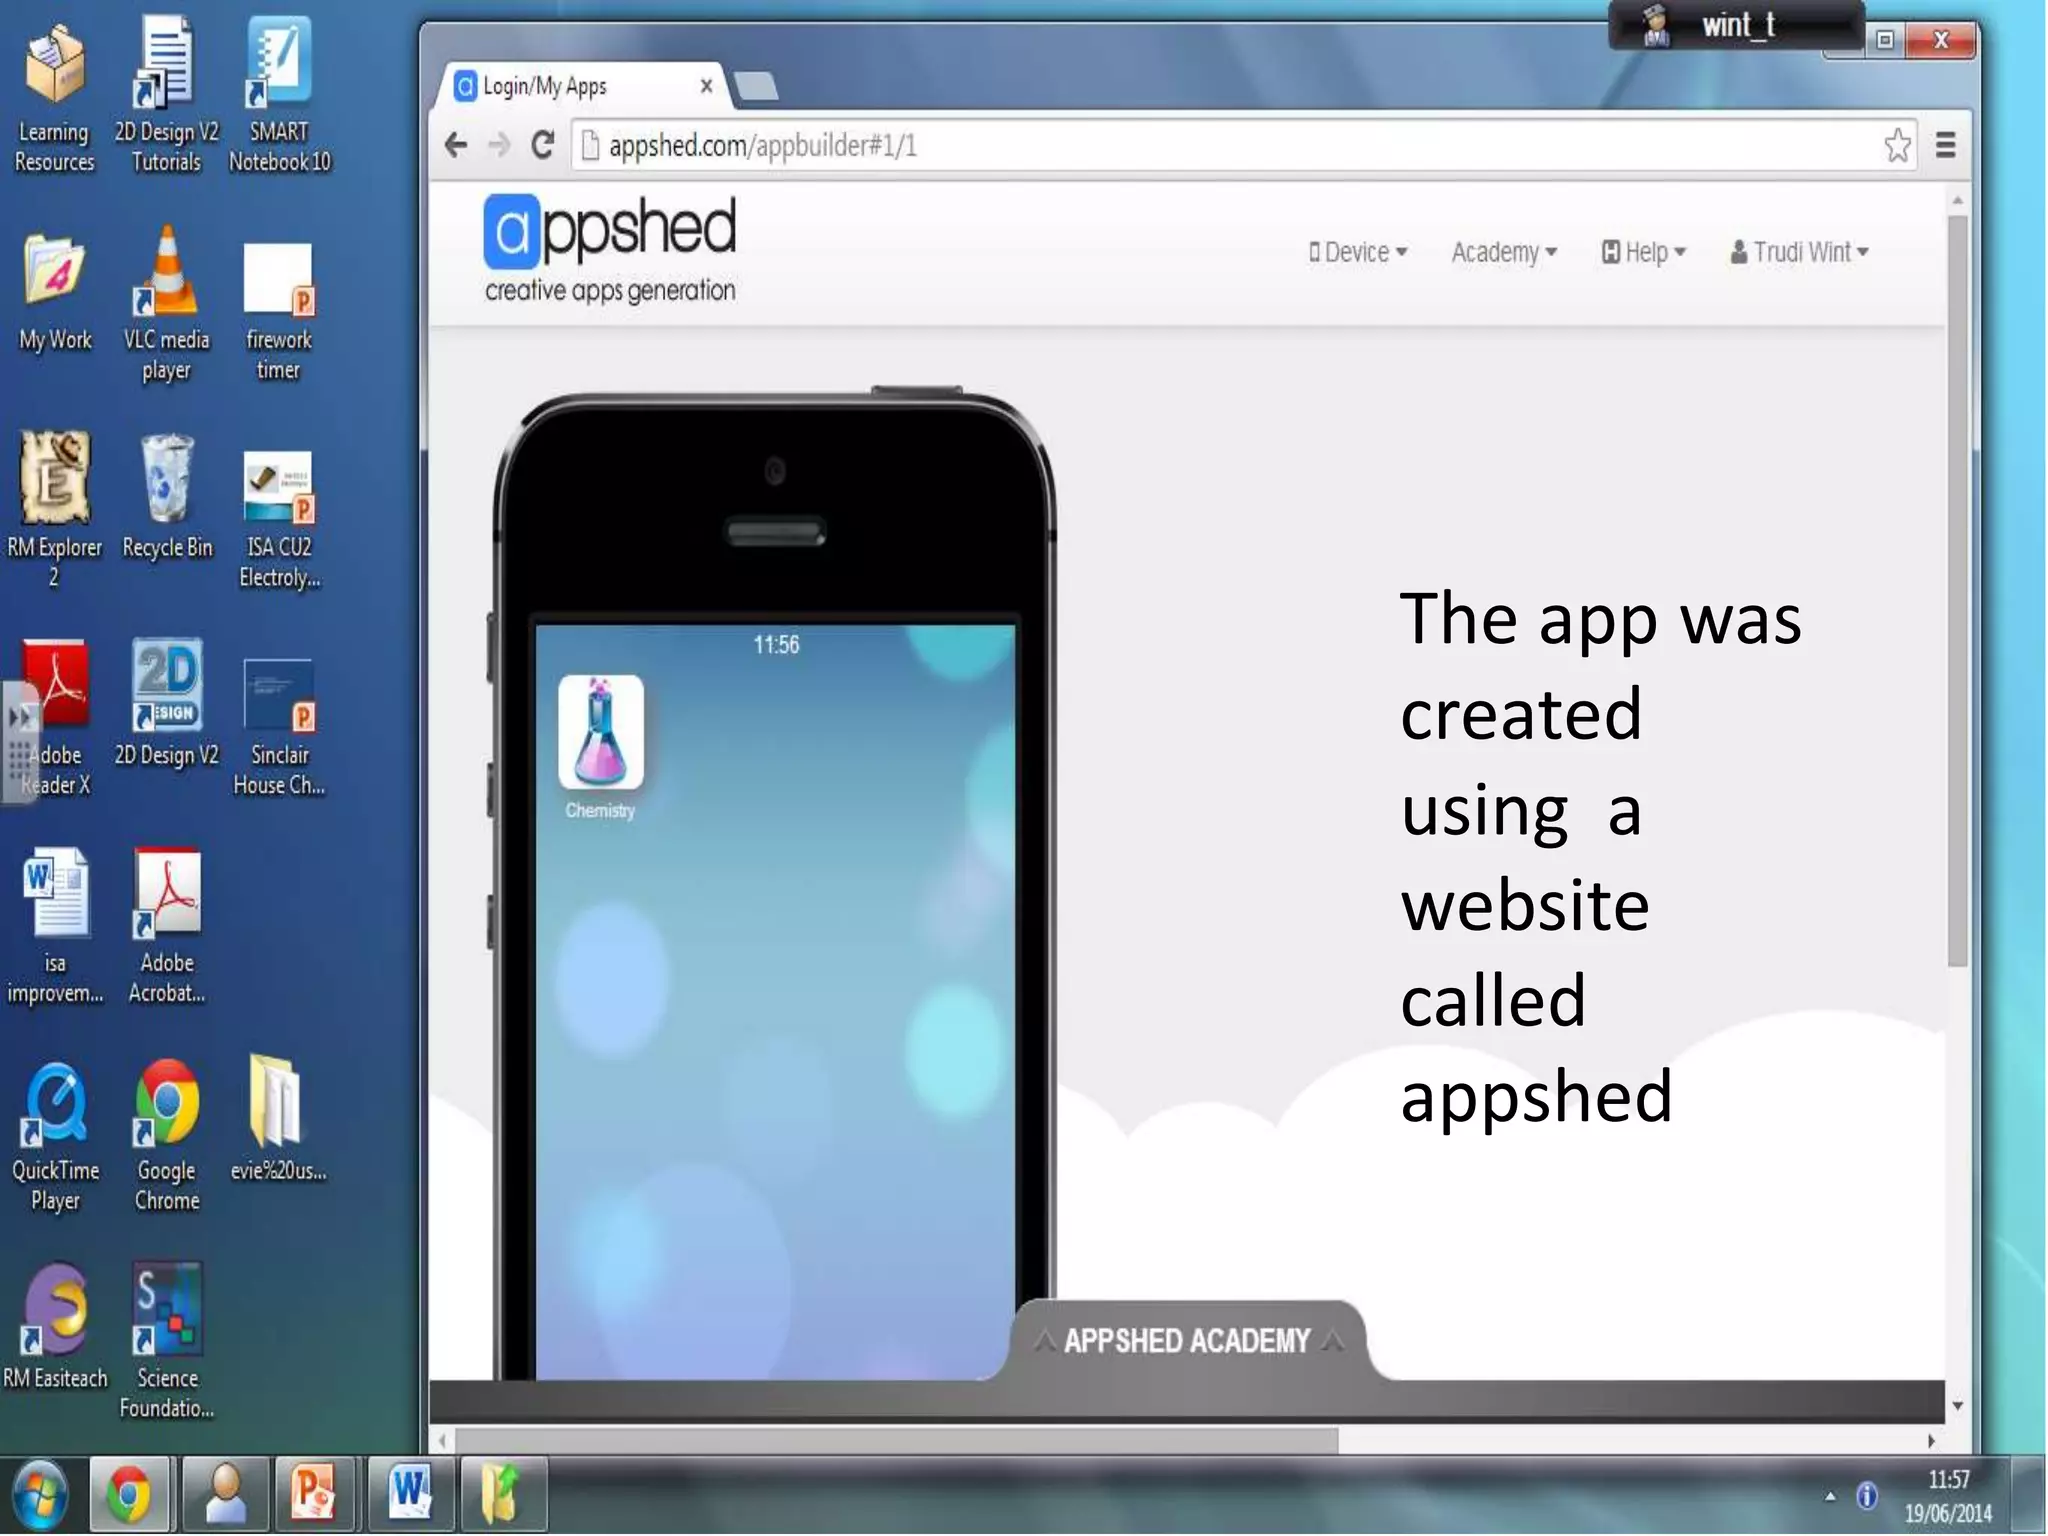2048x1536 pixels.
Task: Click the Chrome reload page icon
Action: pyautogui.click(x=542, y=146)
